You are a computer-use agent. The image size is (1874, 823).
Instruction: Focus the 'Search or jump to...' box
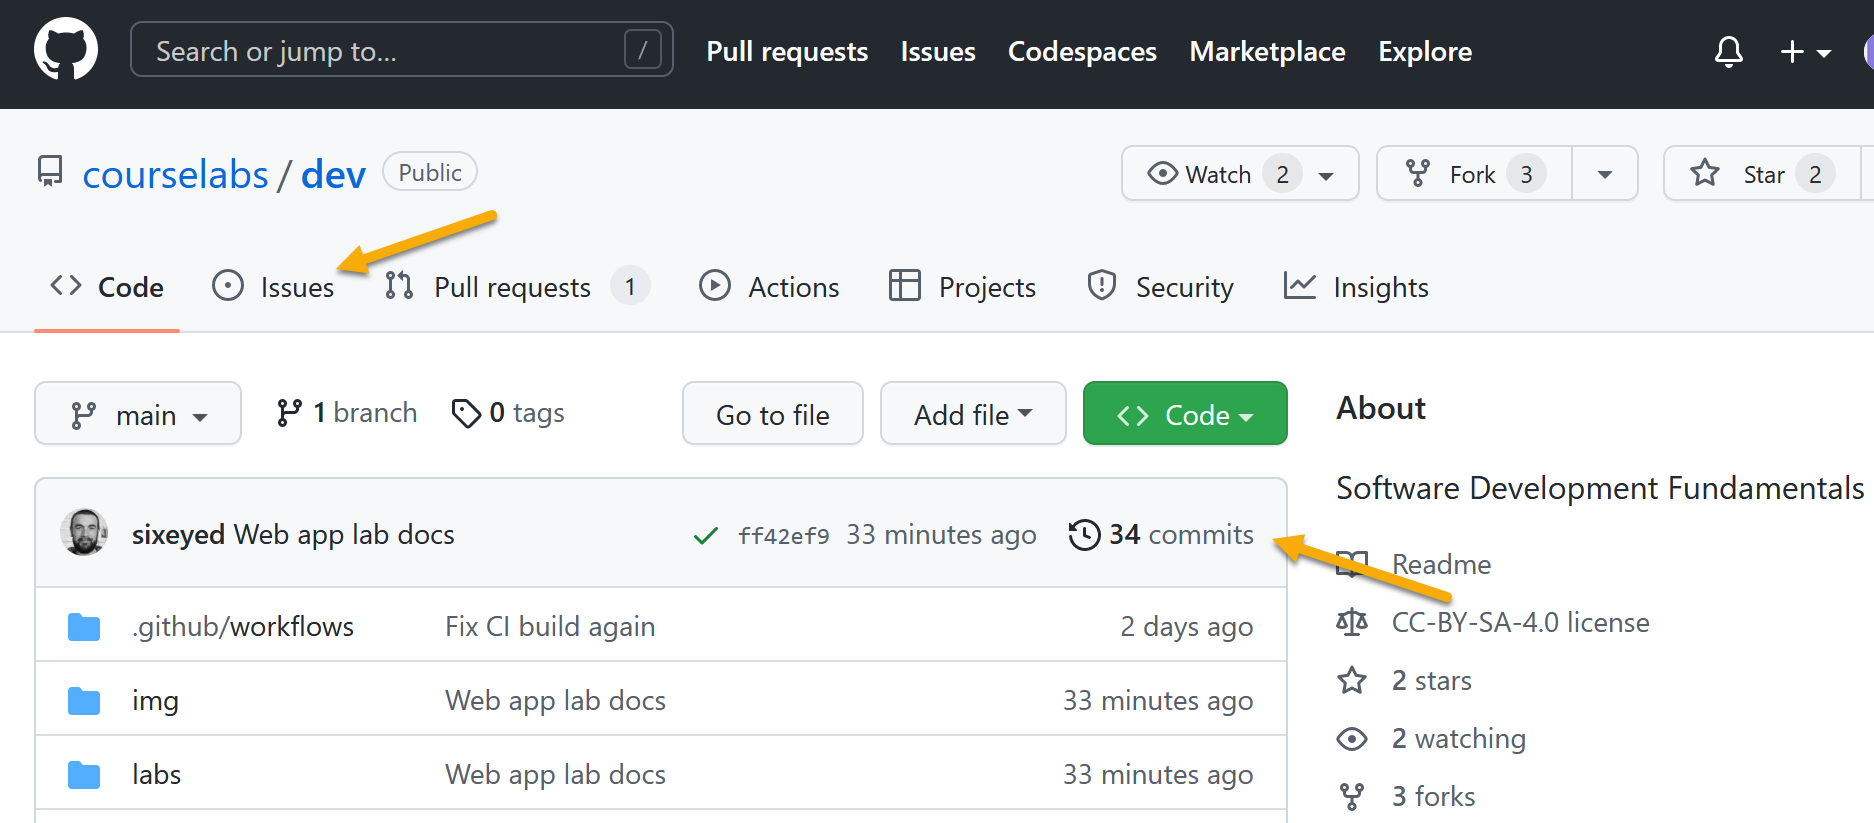401,50
